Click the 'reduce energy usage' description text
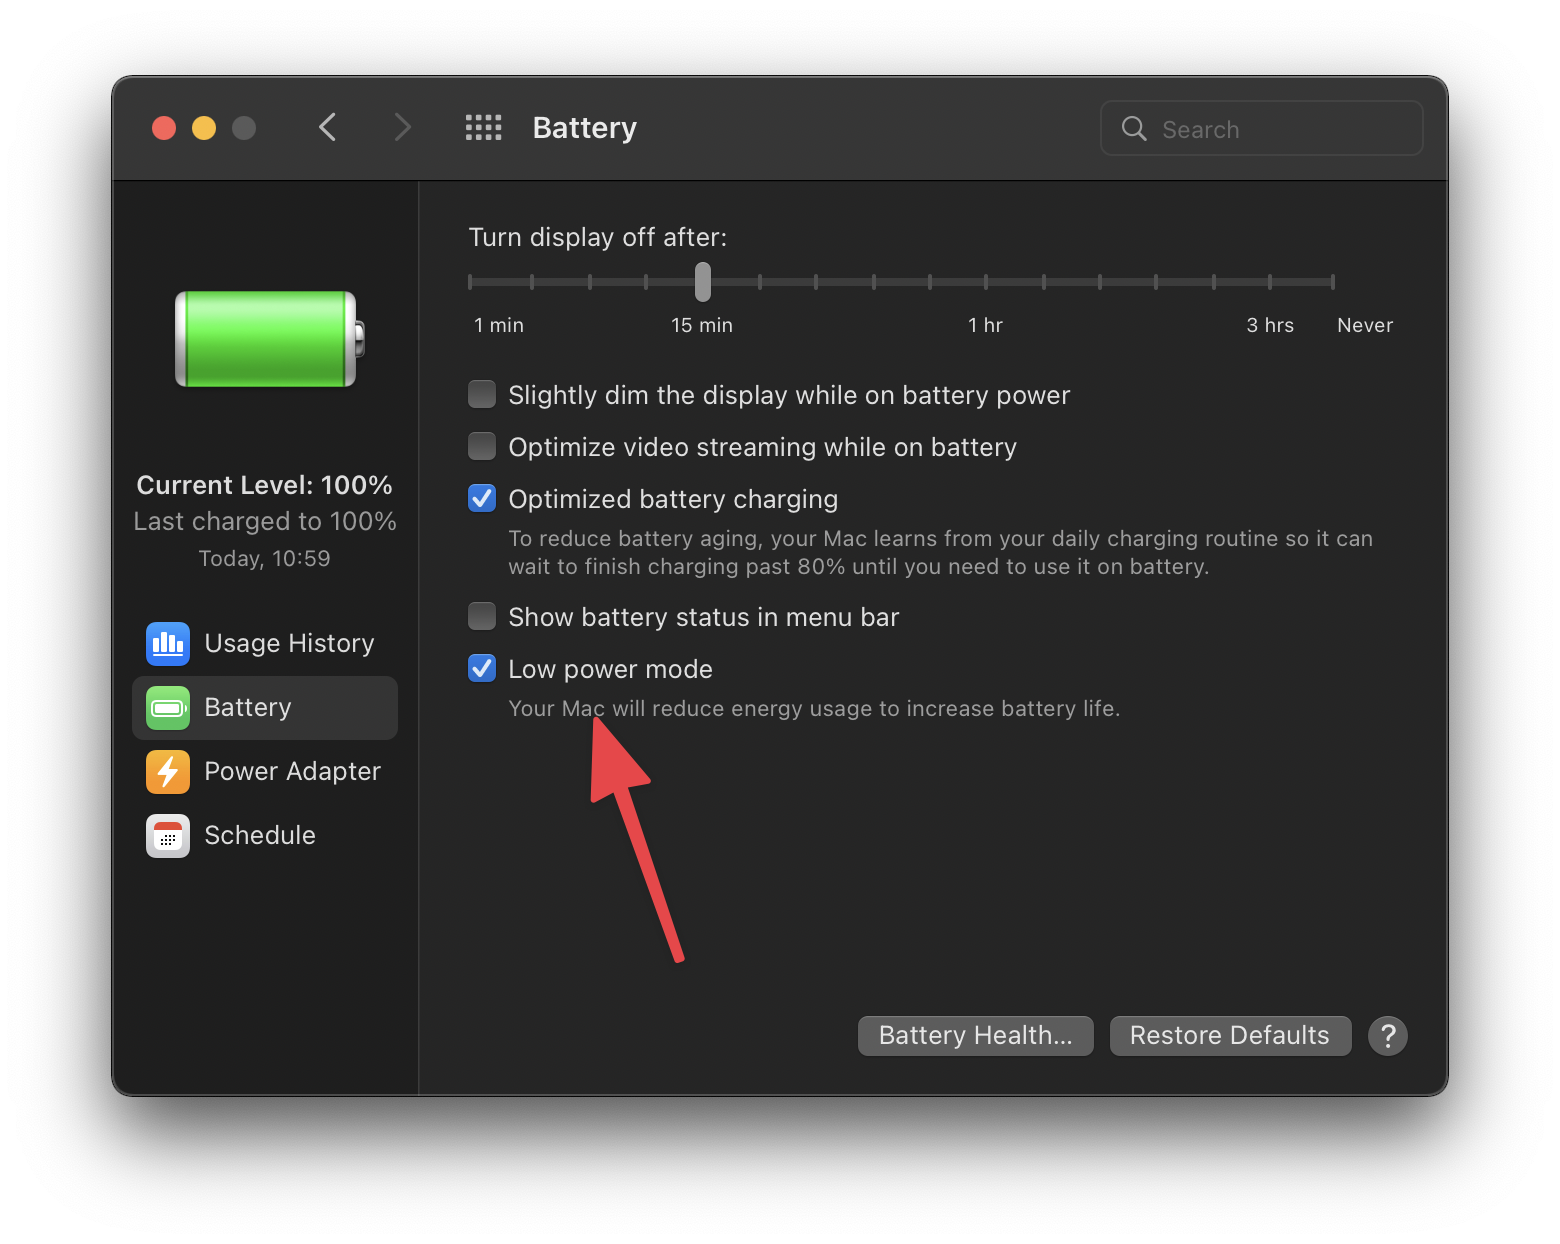The image size is (1560, 1244). [x=813, y=708]
